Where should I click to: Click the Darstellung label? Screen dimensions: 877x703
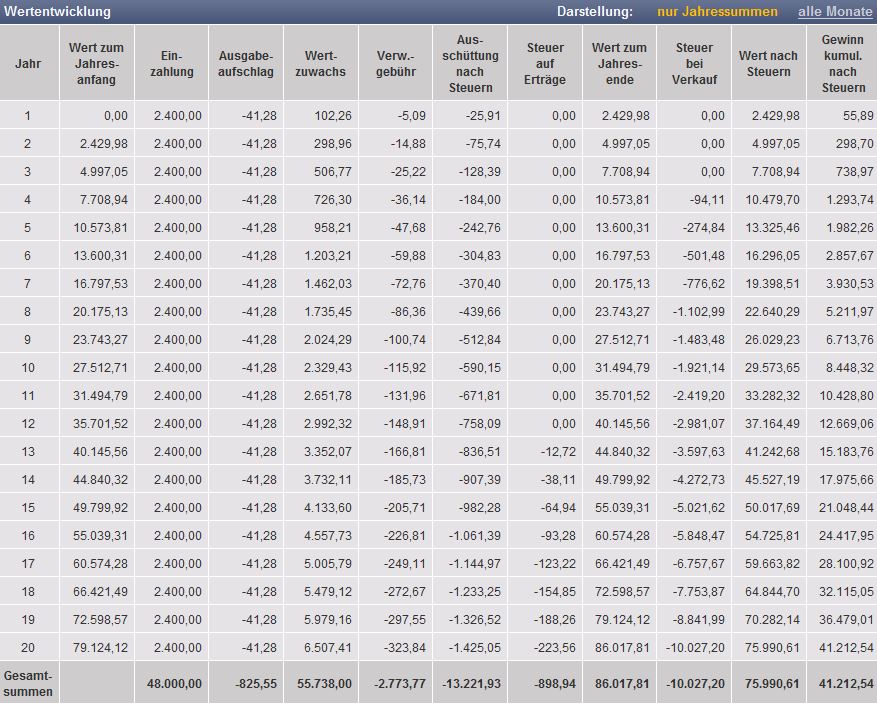click(x=595, y=11)
